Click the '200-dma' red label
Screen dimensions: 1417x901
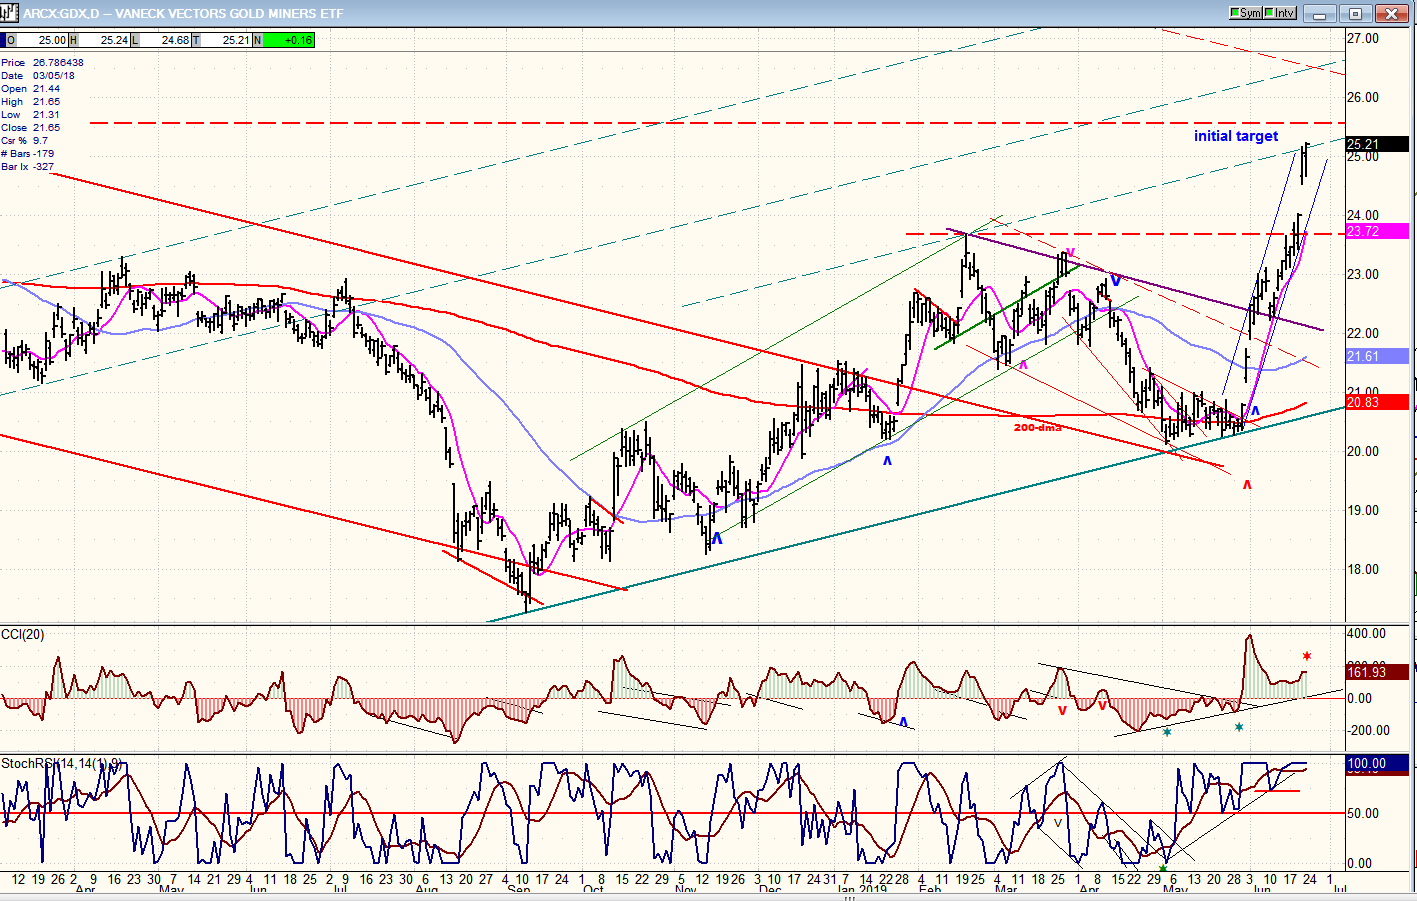tap(1037, 428)
